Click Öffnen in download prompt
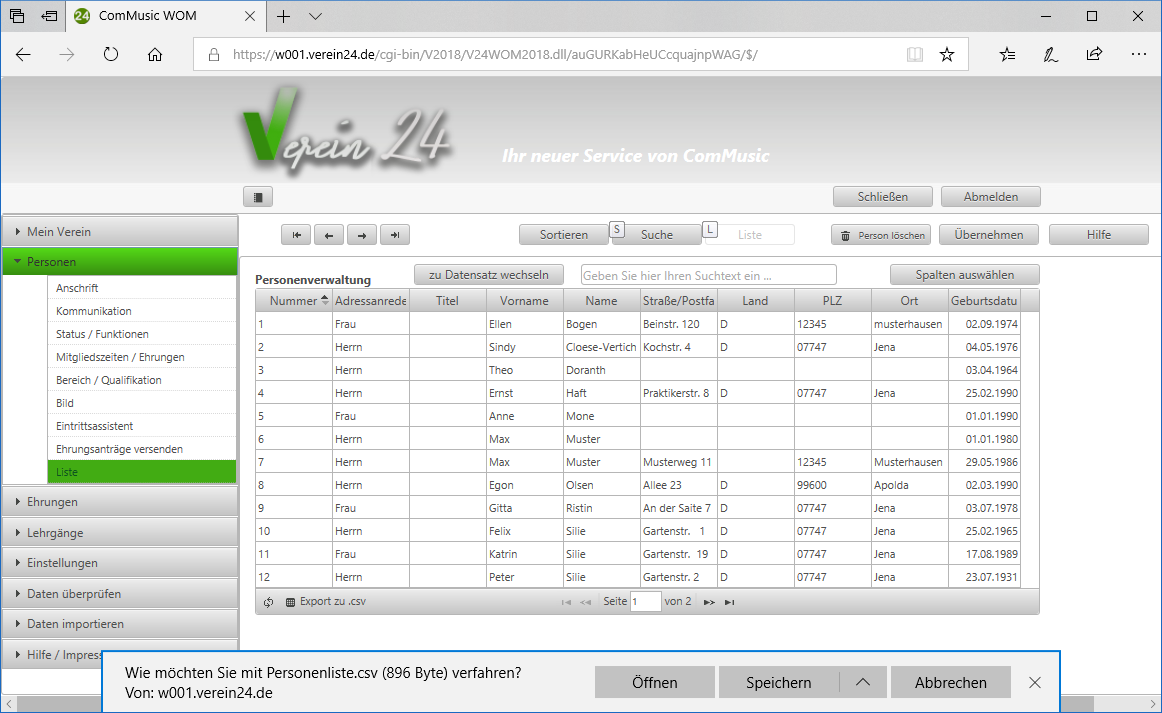 pos(654,683)
